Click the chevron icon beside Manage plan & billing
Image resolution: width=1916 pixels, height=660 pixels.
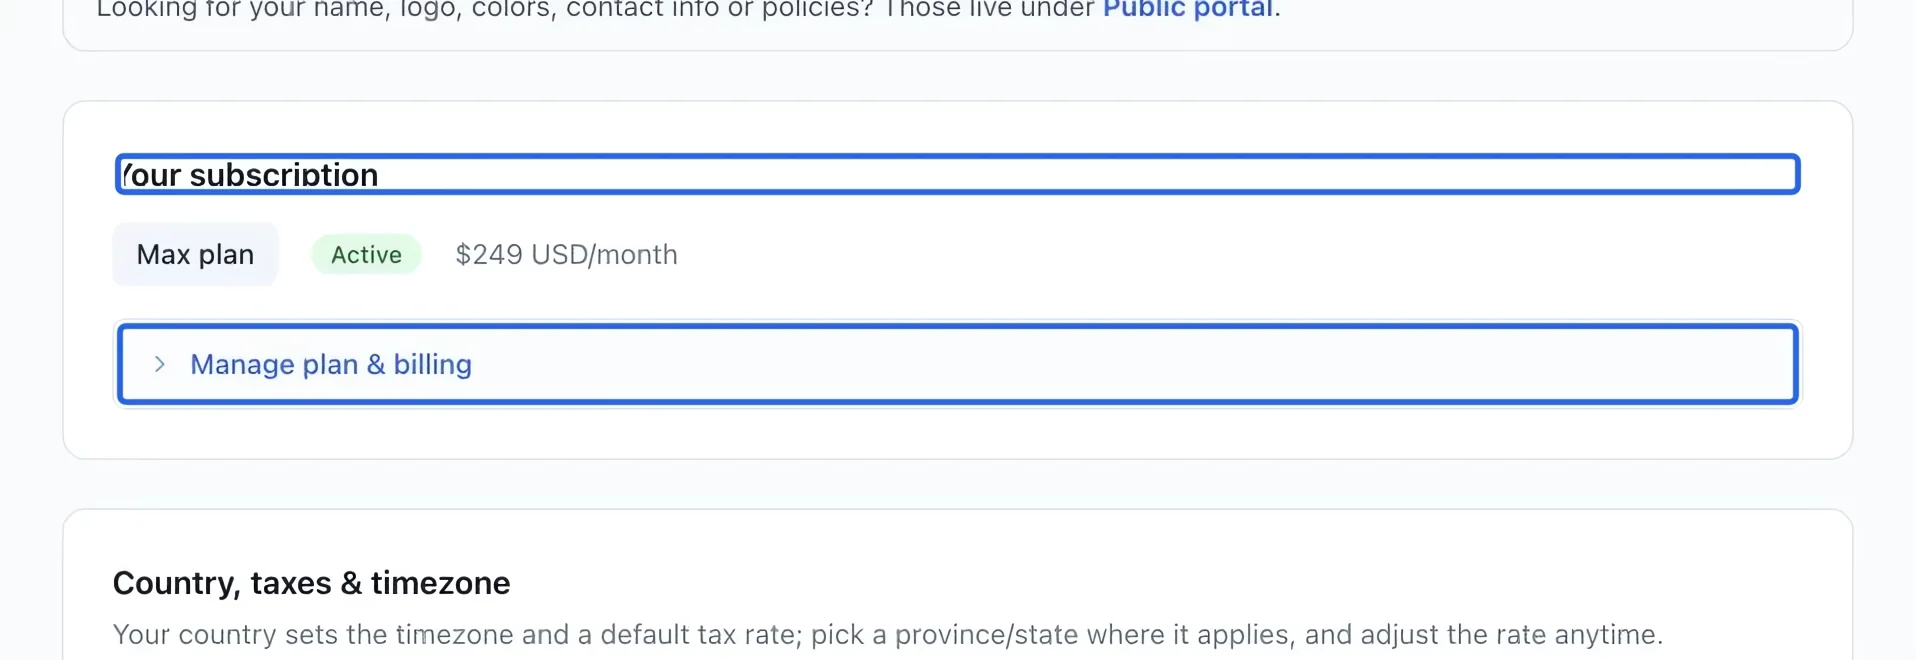[159, 364]
